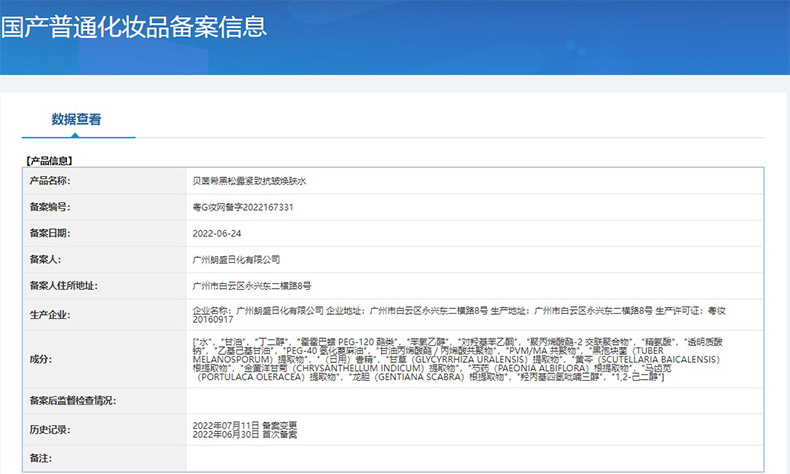This screenshot has height=474, width=790.
Task: Click filer name 广州朗盛日化有限公司
Action: coord(229,259)
